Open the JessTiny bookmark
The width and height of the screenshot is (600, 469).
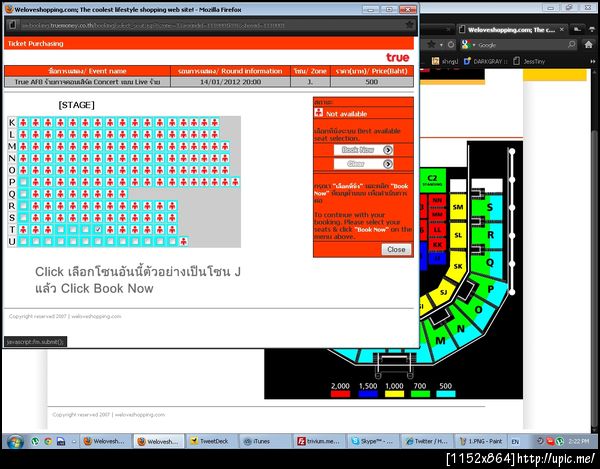[x=530, y=61]
